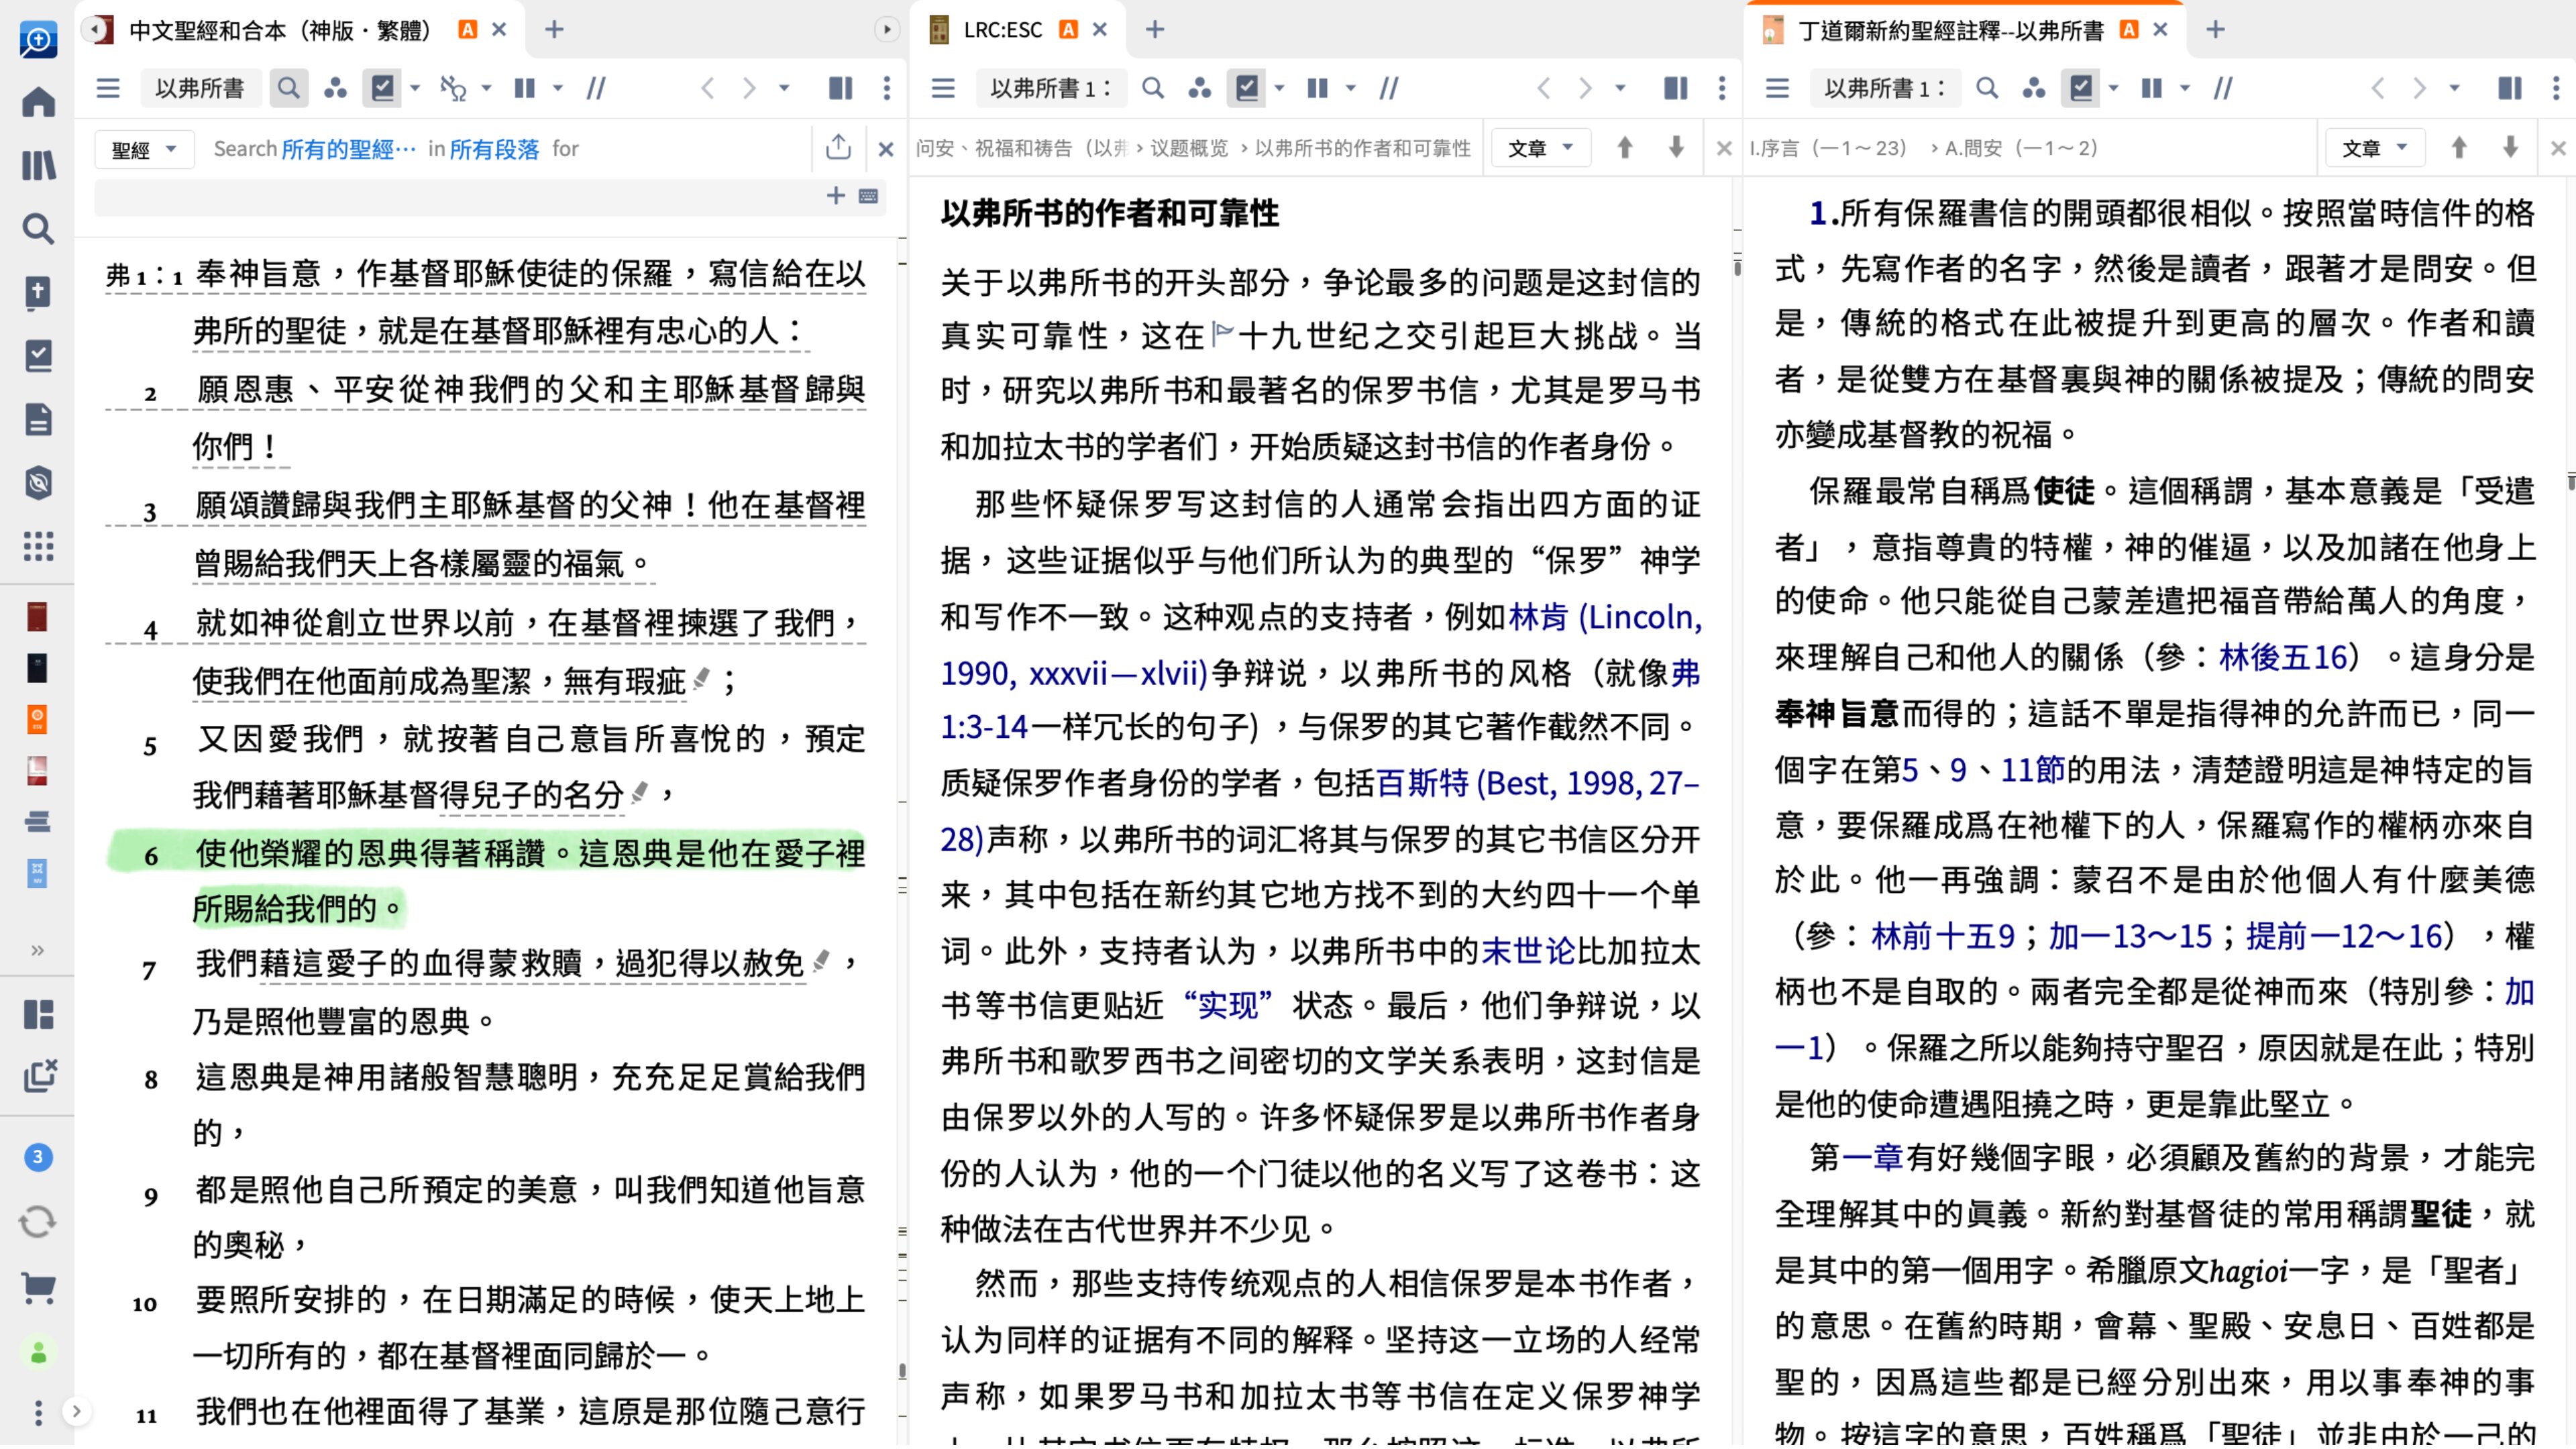Toggle the checkmark book button in the Tyndale commentary panel
Viewport: 2576px width, 1449px height.
pos(2080,88)
